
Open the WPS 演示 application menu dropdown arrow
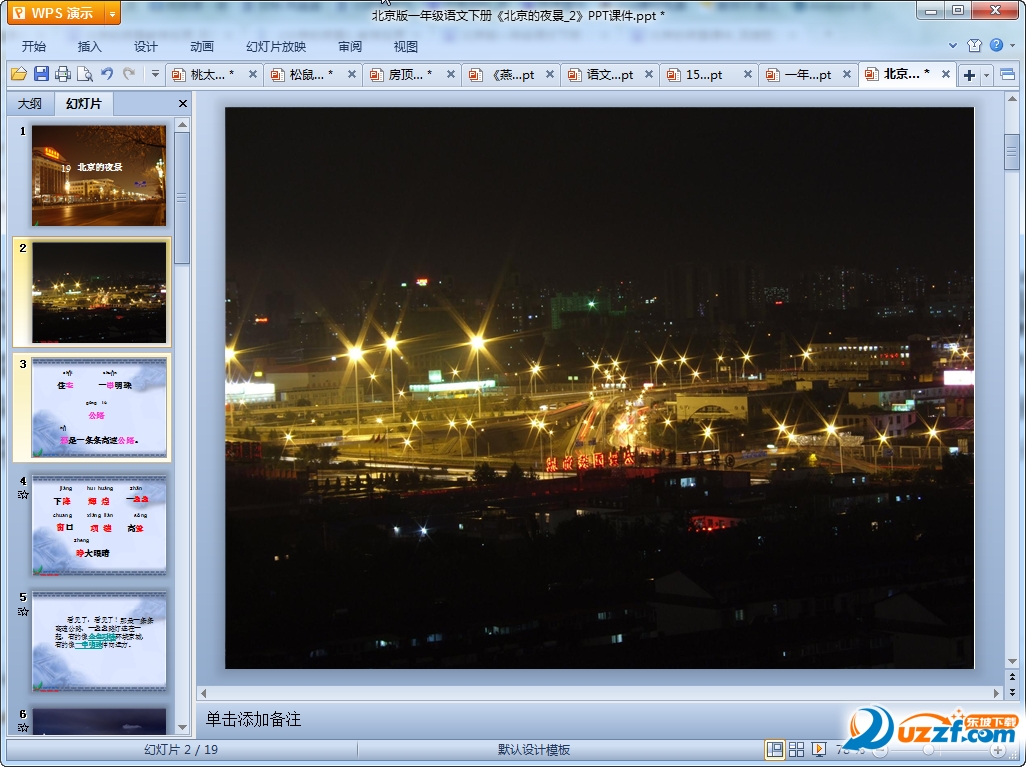point(113,13)
